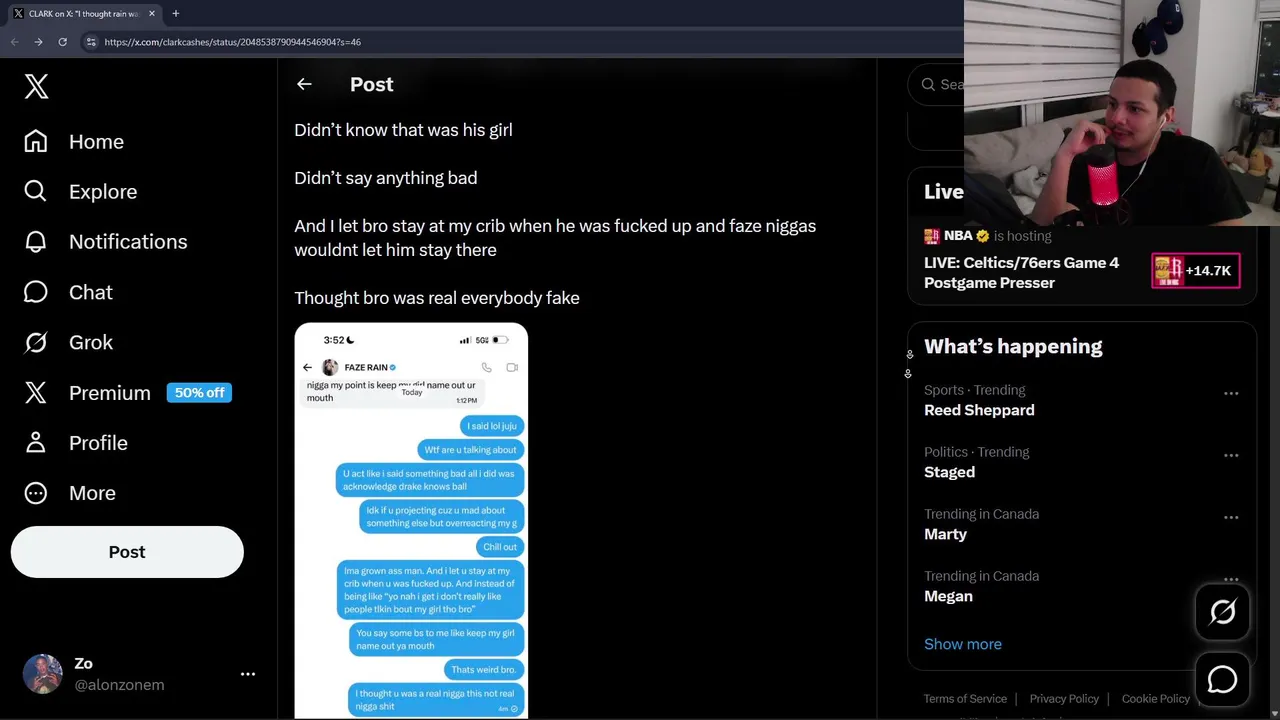Viewport: 1280px width, 720px height.
Task: Click the NBA verified badge
Action: (x=982, y=236)
